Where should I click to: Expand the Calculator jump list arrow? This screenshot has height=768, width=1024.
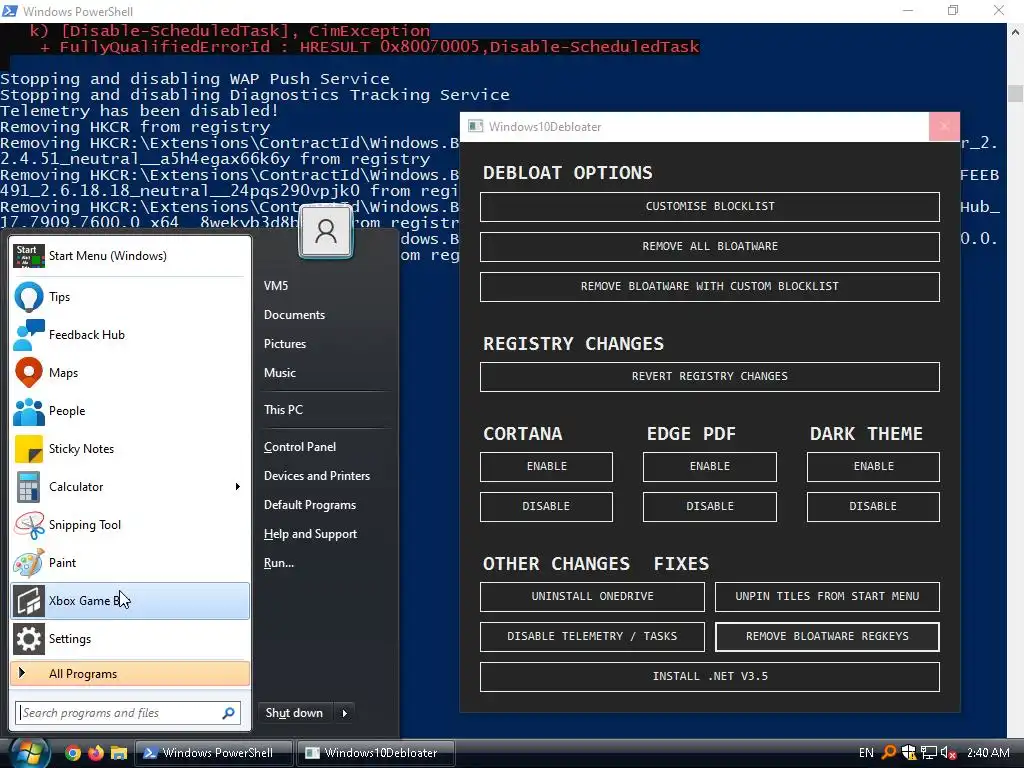238,487
